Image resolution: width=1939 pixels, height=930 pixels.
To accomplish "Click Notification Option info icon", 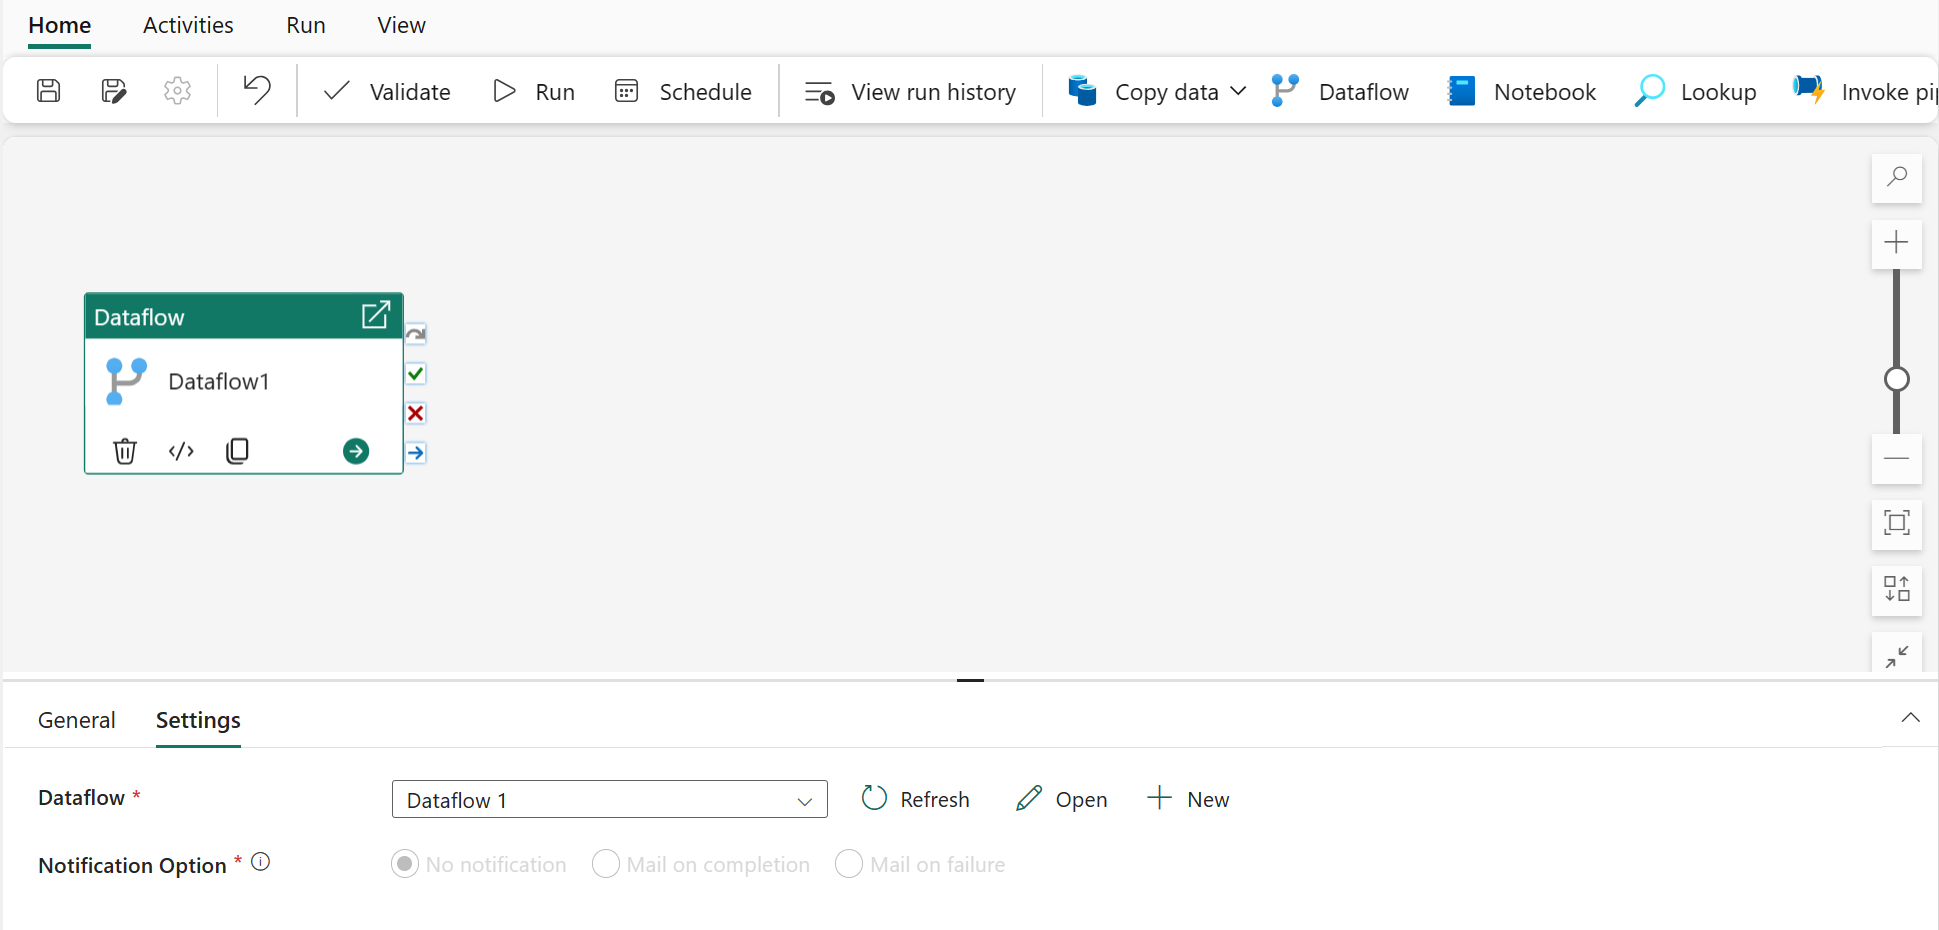I will pos(260,862).
